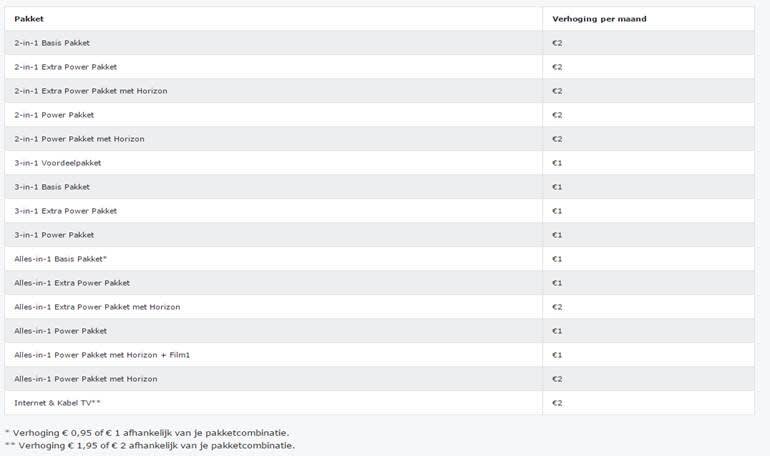
Task: Click the €2 price for Internet & Kabel TV
Action: coord(557,403)
